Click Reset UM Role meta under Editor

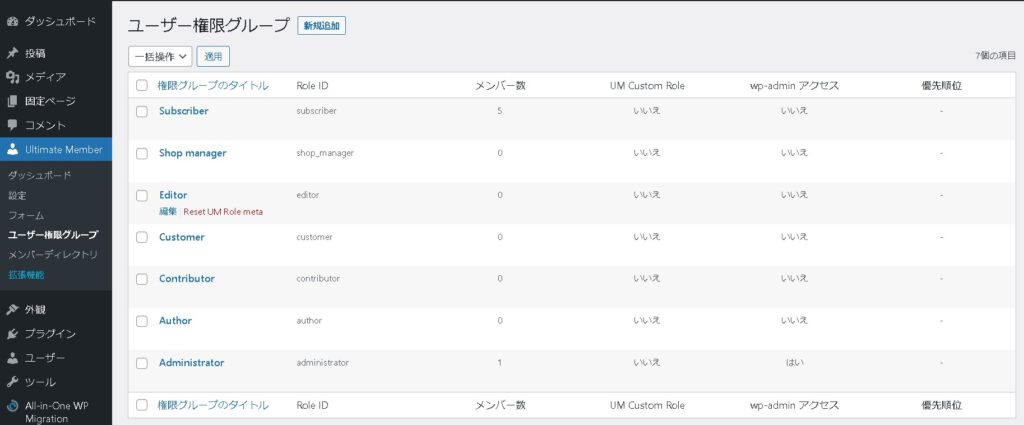(223, 212)
